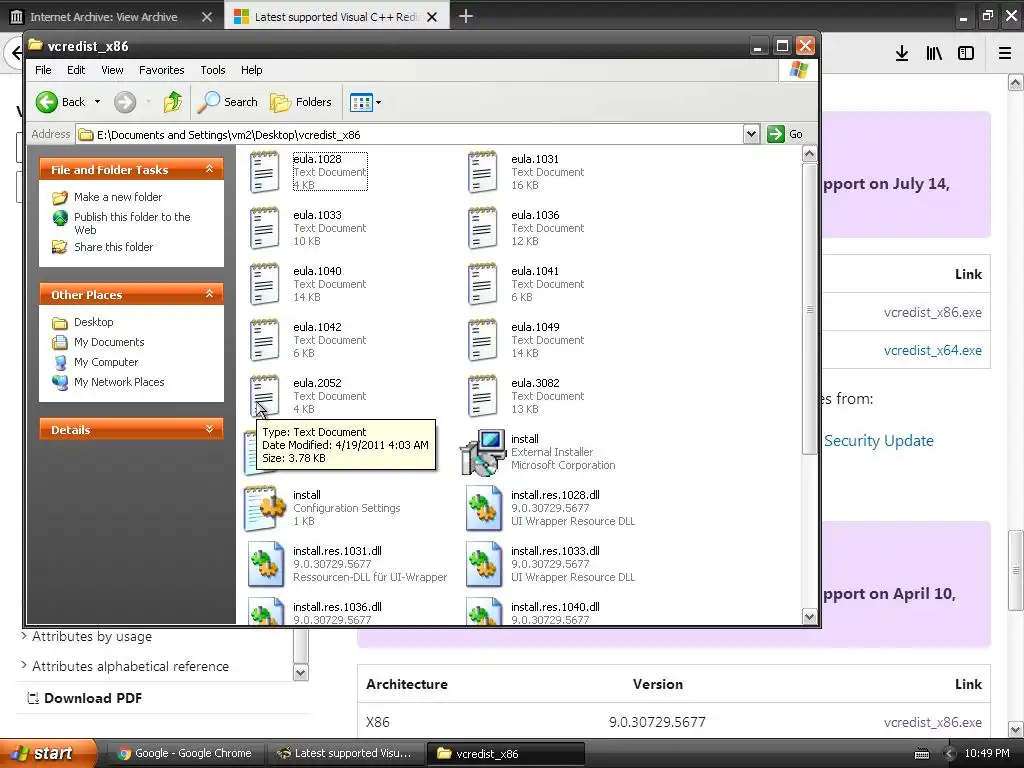Select the eula.1041 file icon
This screenshot has width=1024, height=768.
point(483,284)
